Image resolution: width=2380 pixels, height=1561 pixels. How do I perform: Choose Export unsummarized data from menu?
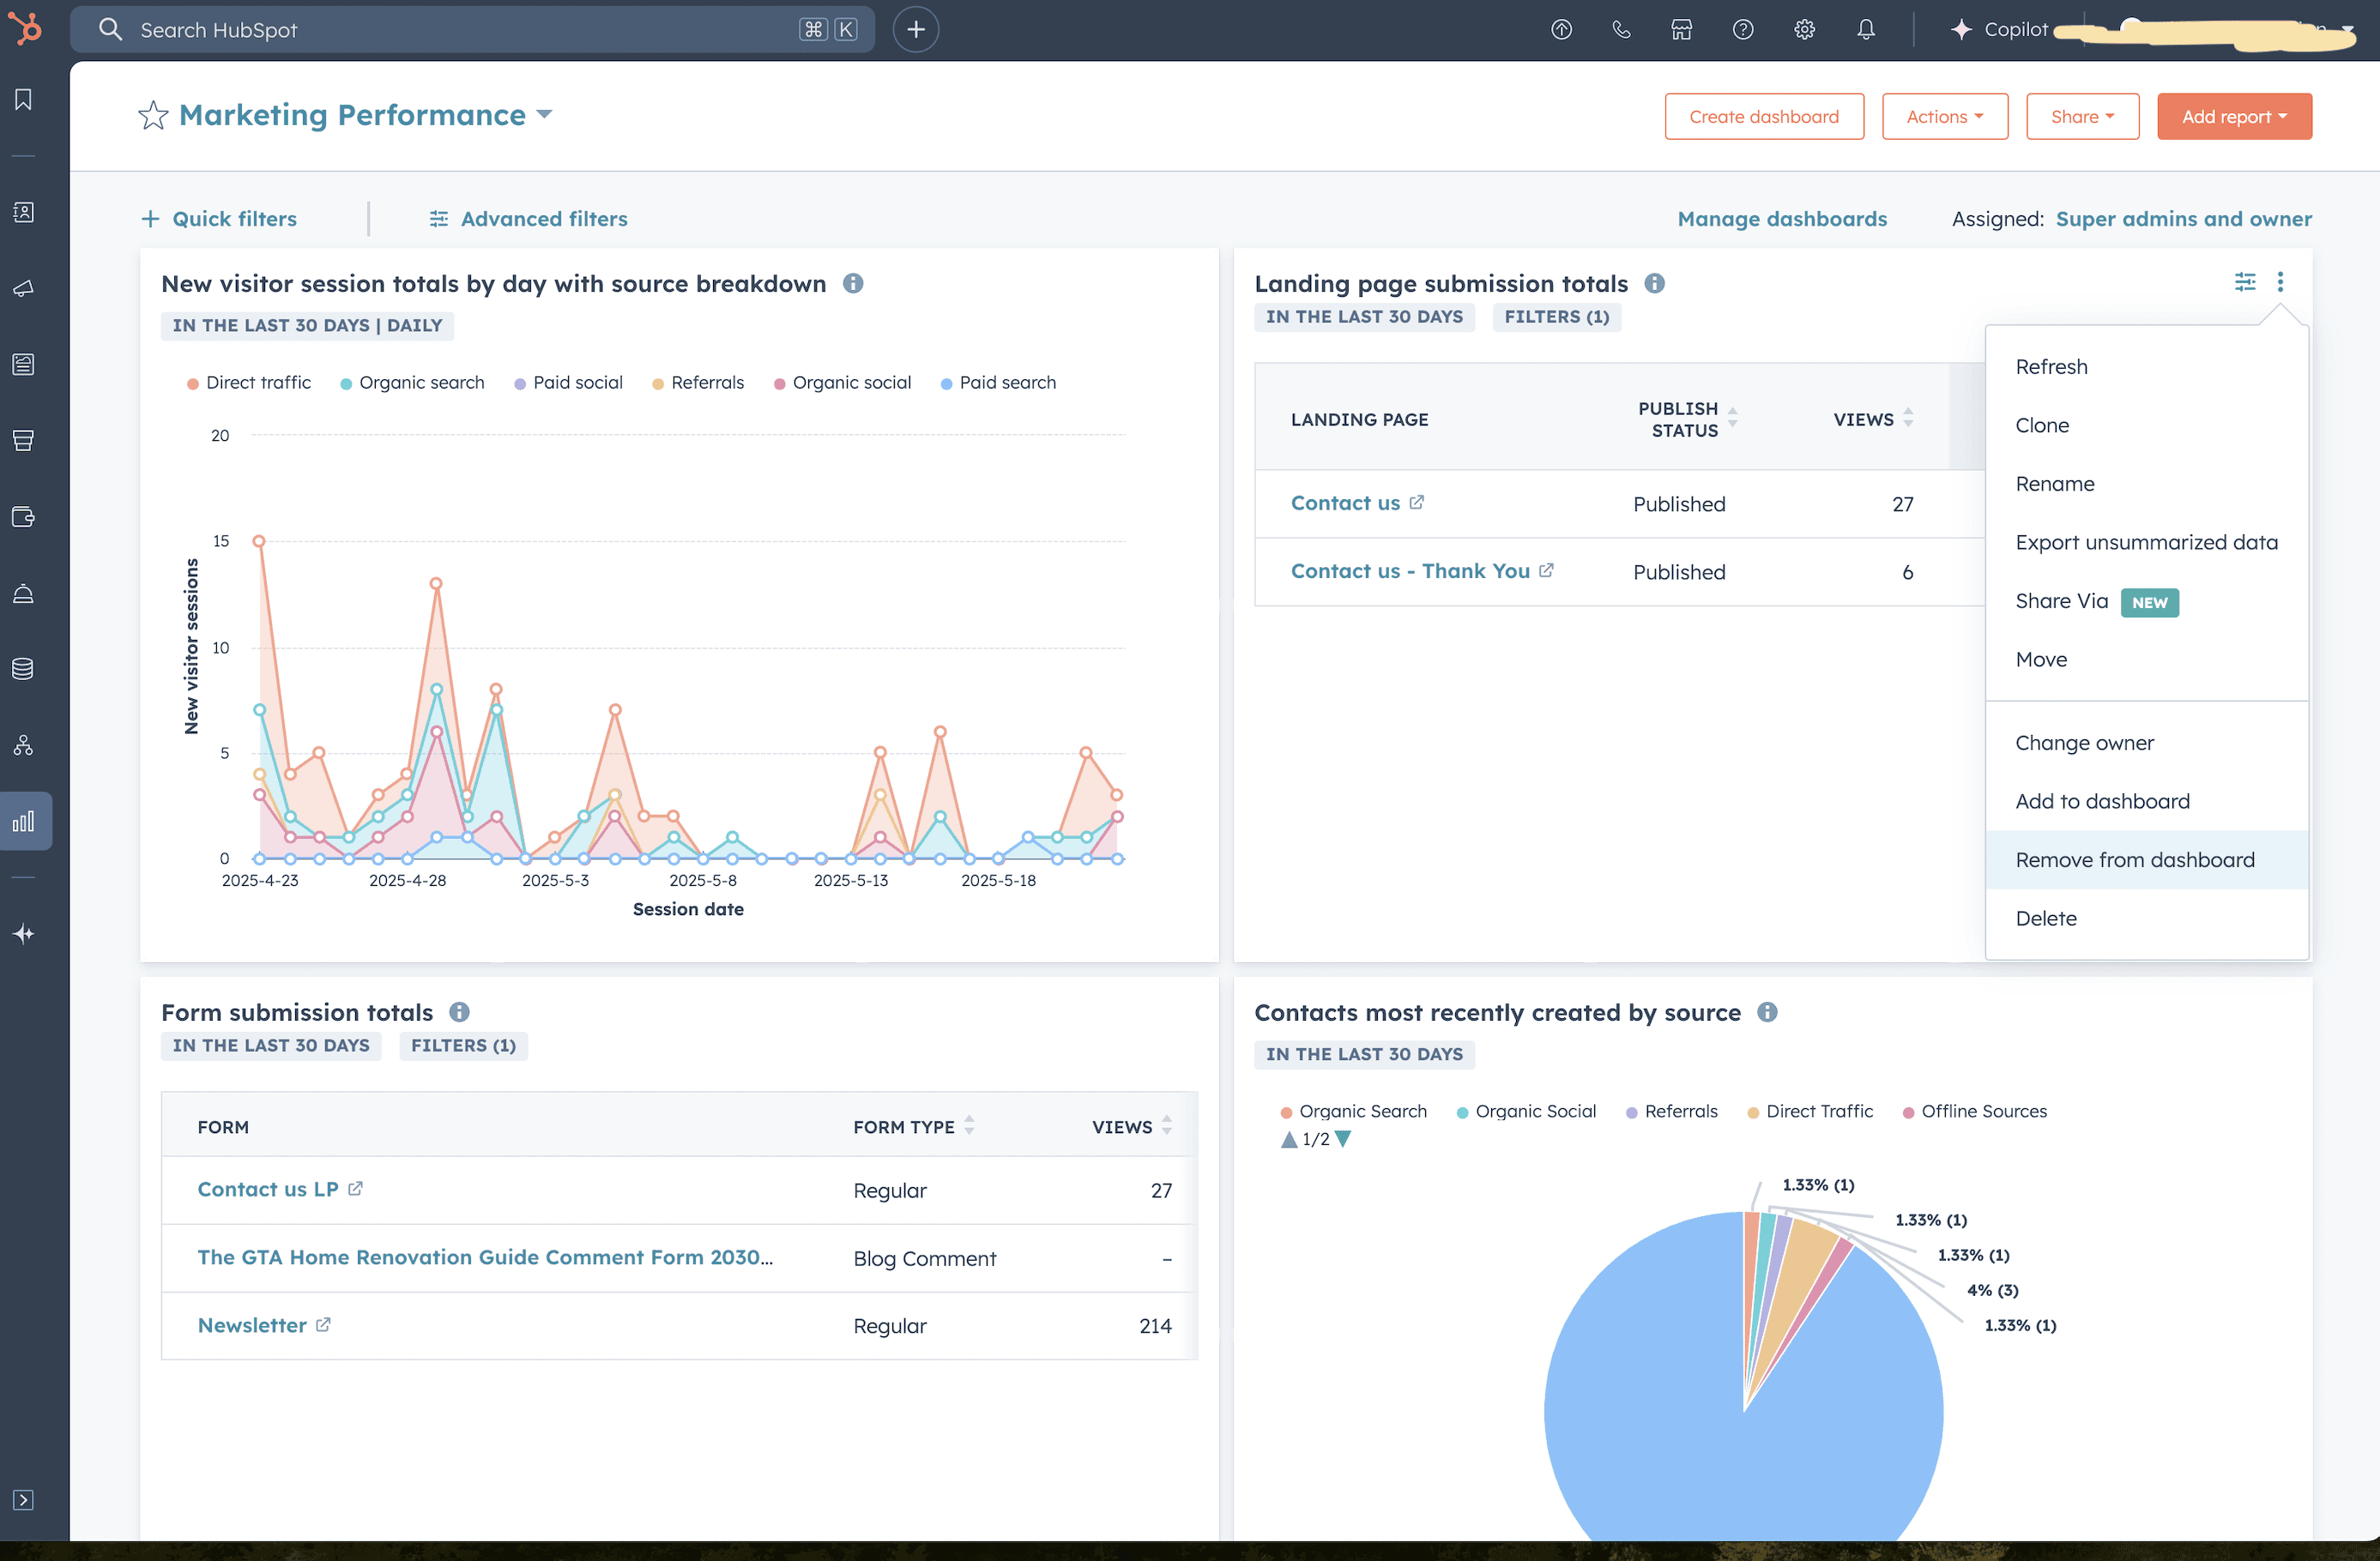tap(2146, 542)
